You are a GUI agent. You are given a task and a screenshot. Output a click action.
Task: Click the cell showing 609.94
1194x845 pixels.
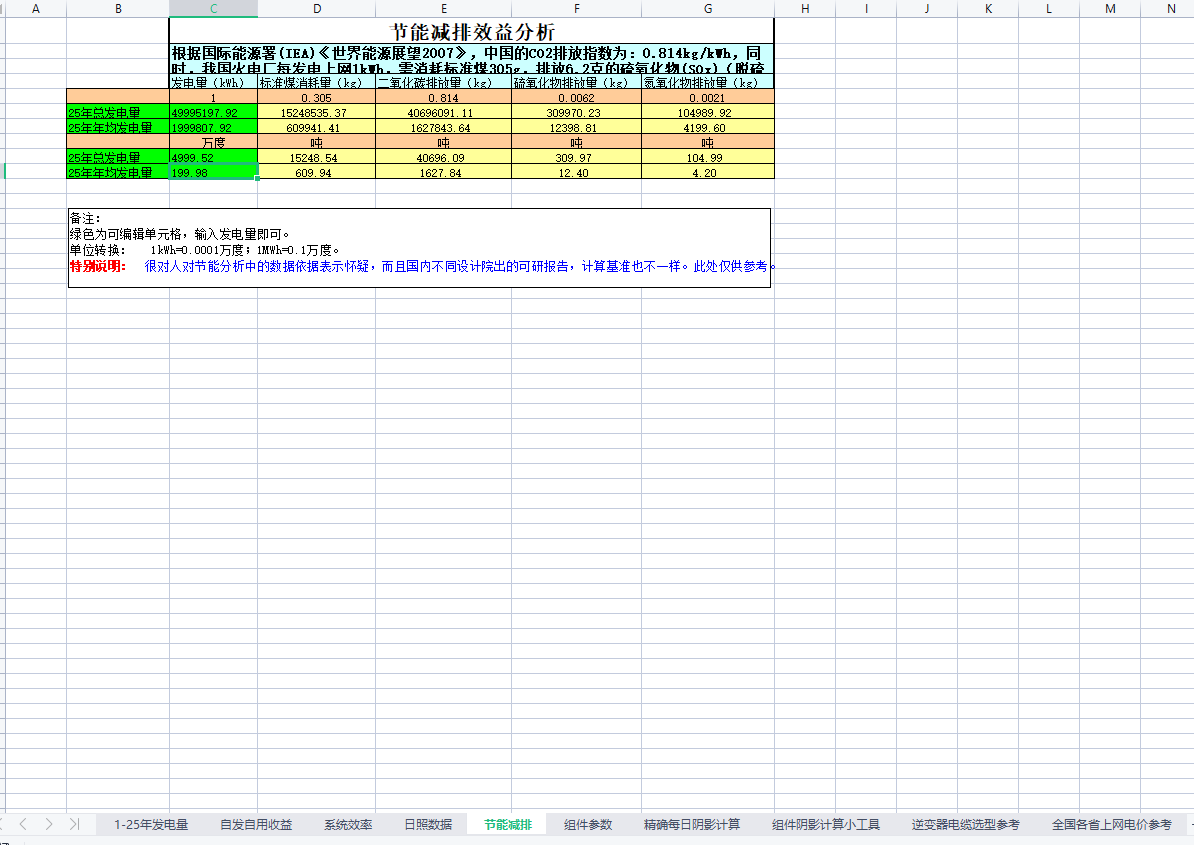(x=317, y=172)
